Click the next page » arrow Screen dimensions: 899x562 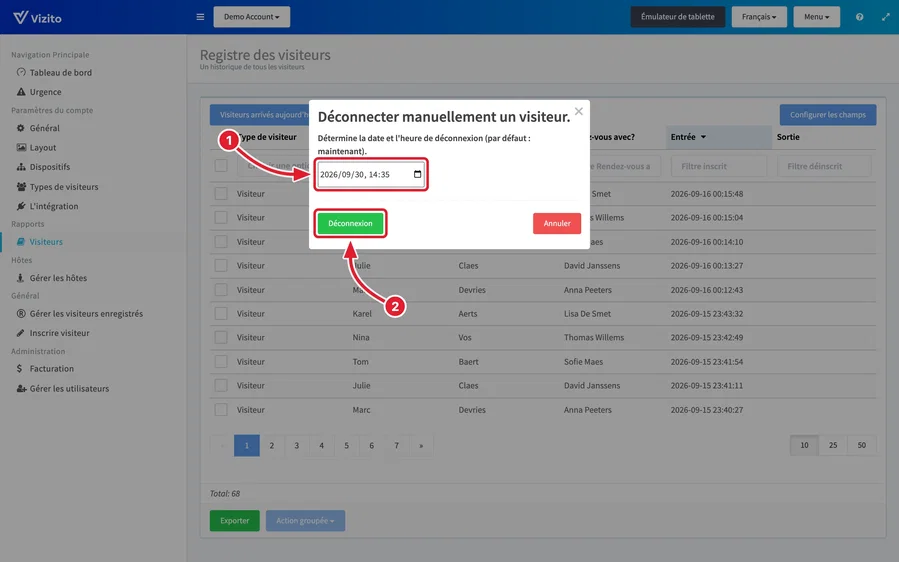coord(421,446)
